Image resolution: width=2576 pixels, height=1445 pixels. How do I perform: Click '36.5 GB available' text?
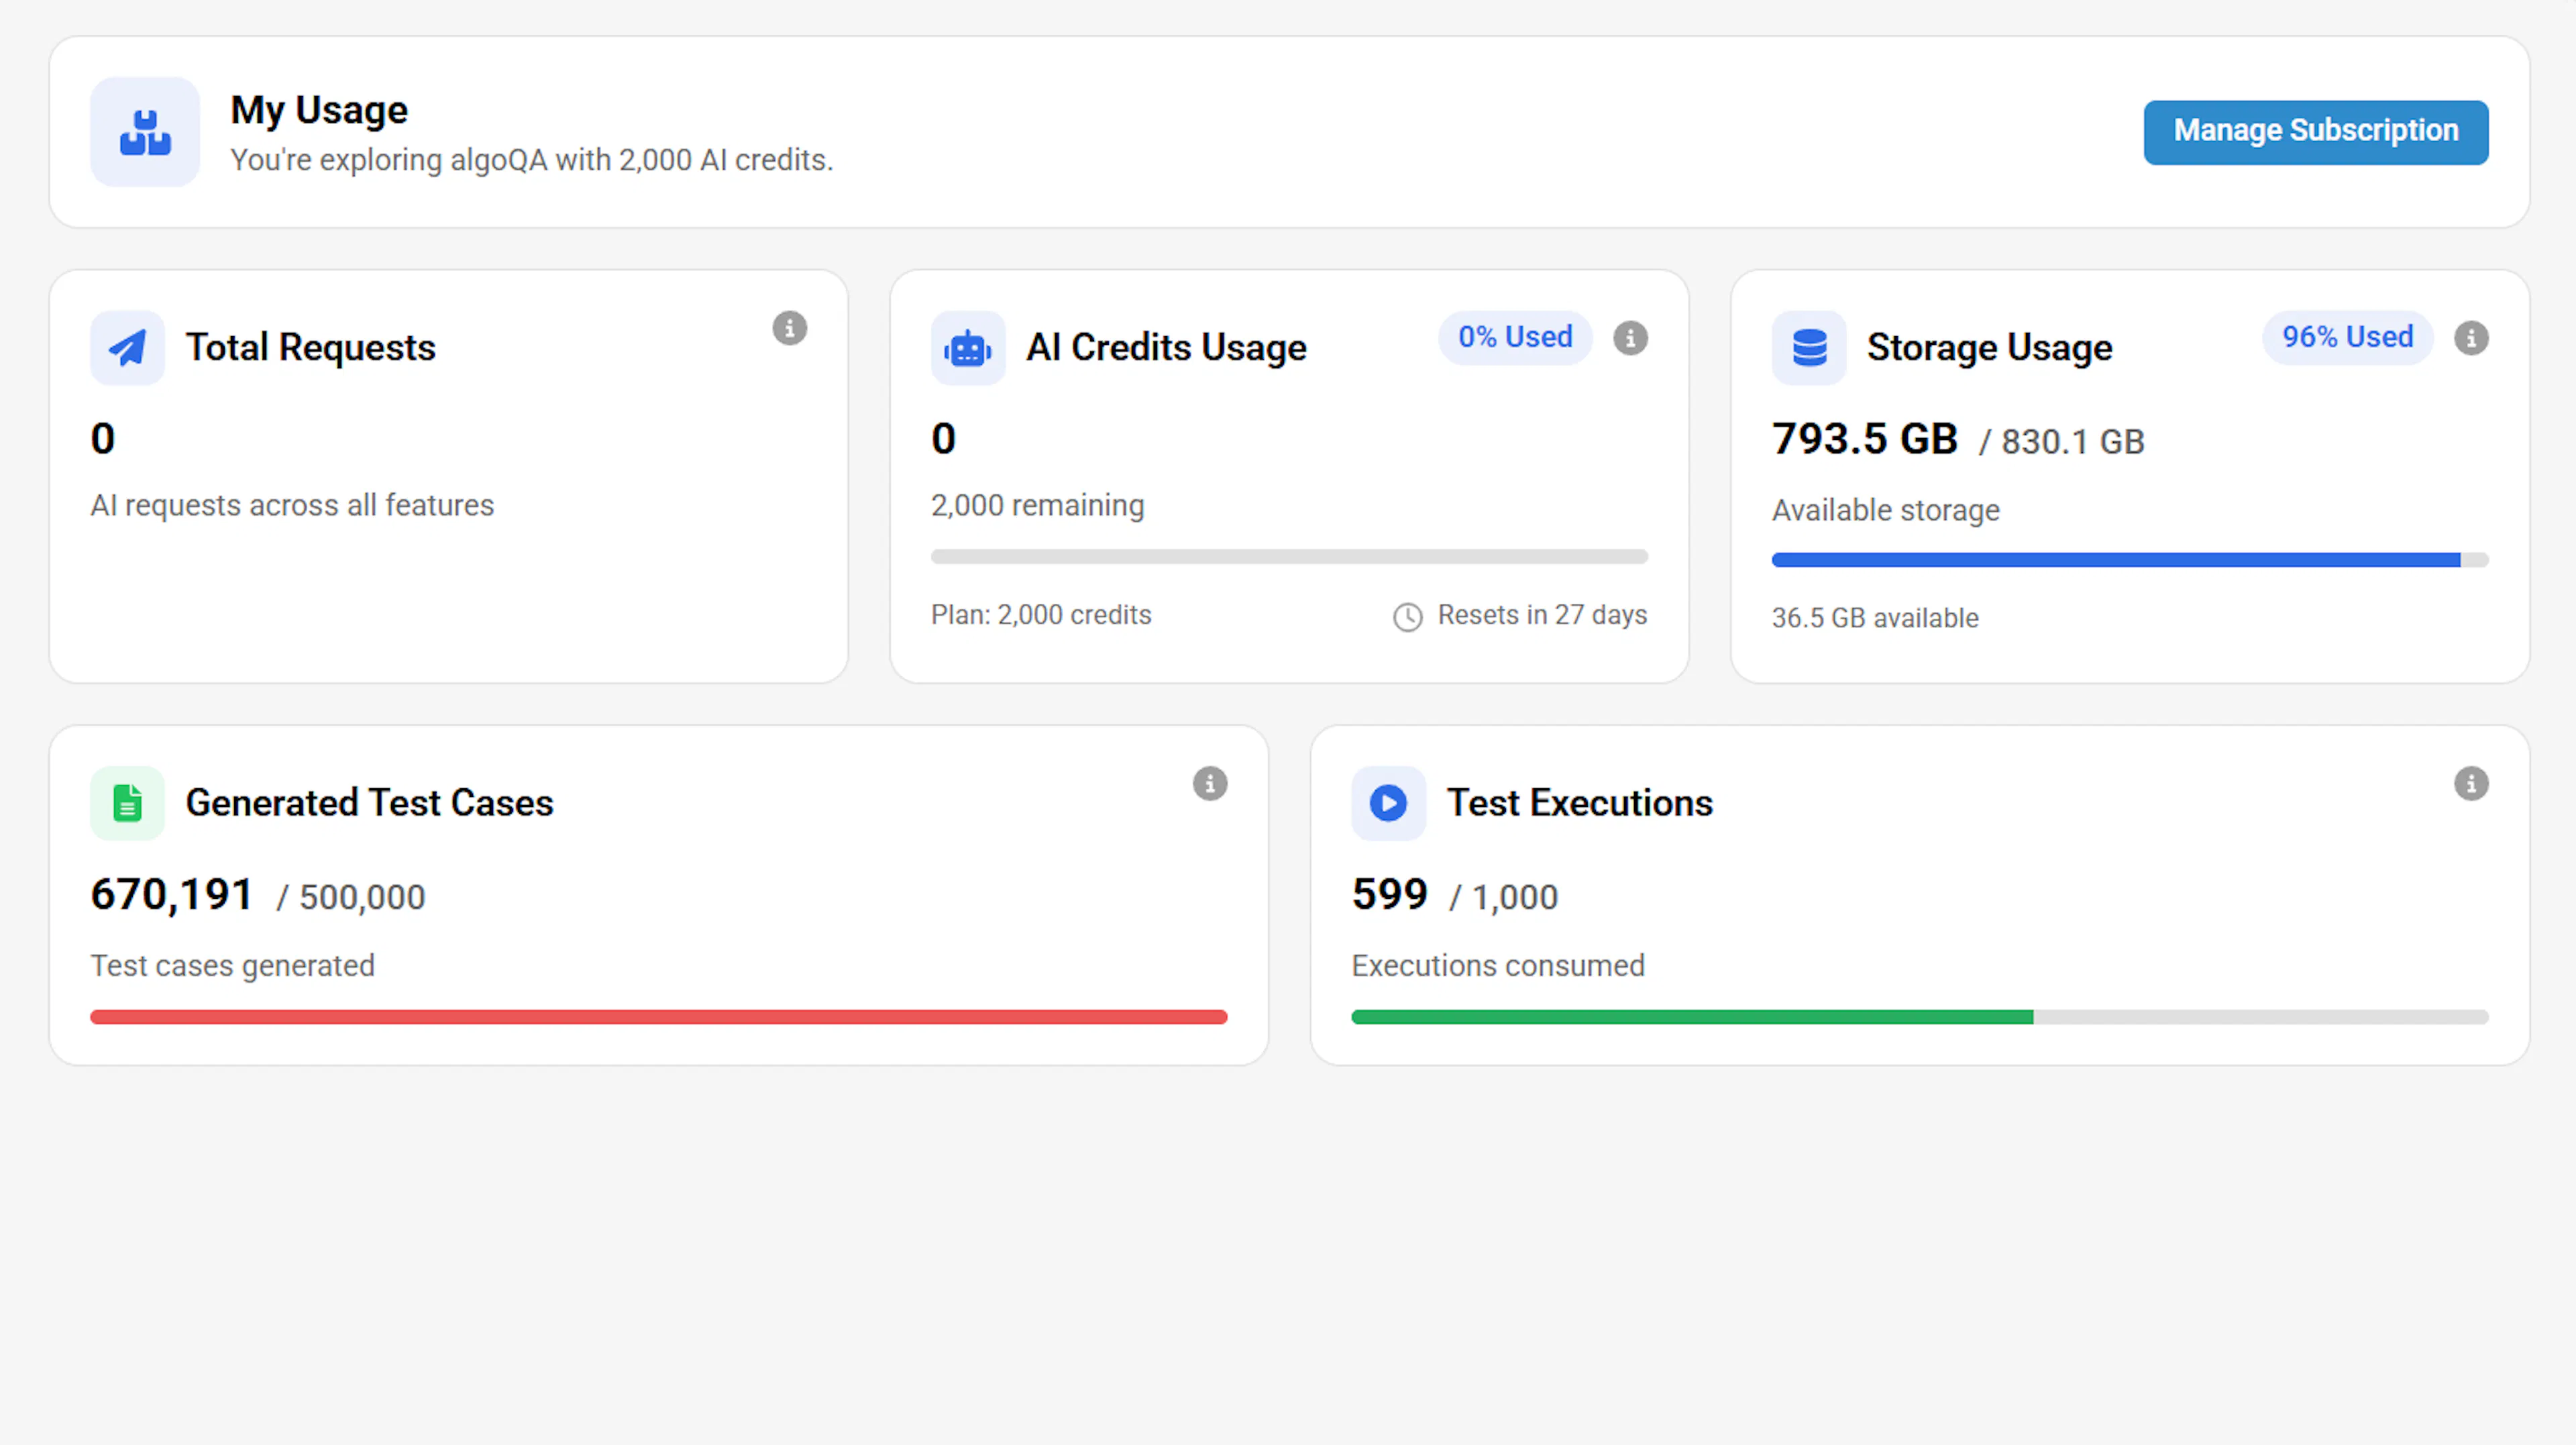[1875, 618]
